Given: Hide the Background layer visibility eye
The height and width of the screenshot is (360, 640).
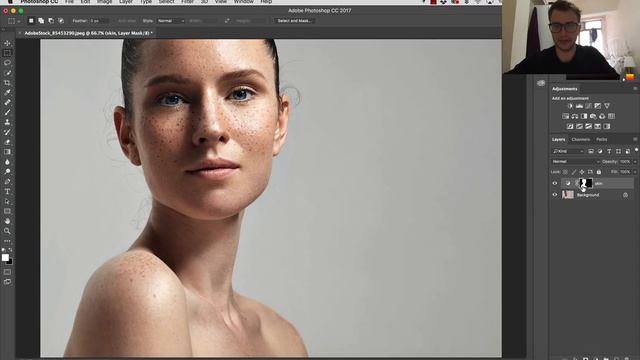Looking at the screenshot, I should 555,195.
